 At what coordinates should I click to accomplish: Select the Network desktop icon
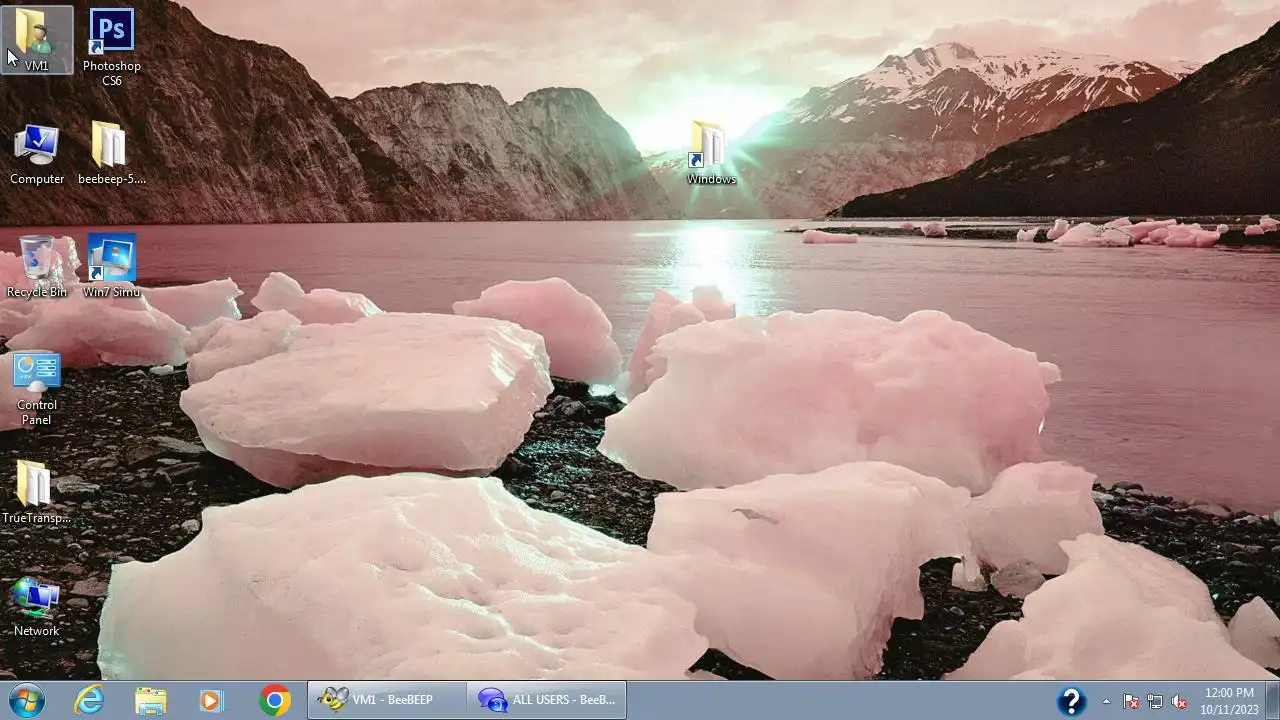37,606
